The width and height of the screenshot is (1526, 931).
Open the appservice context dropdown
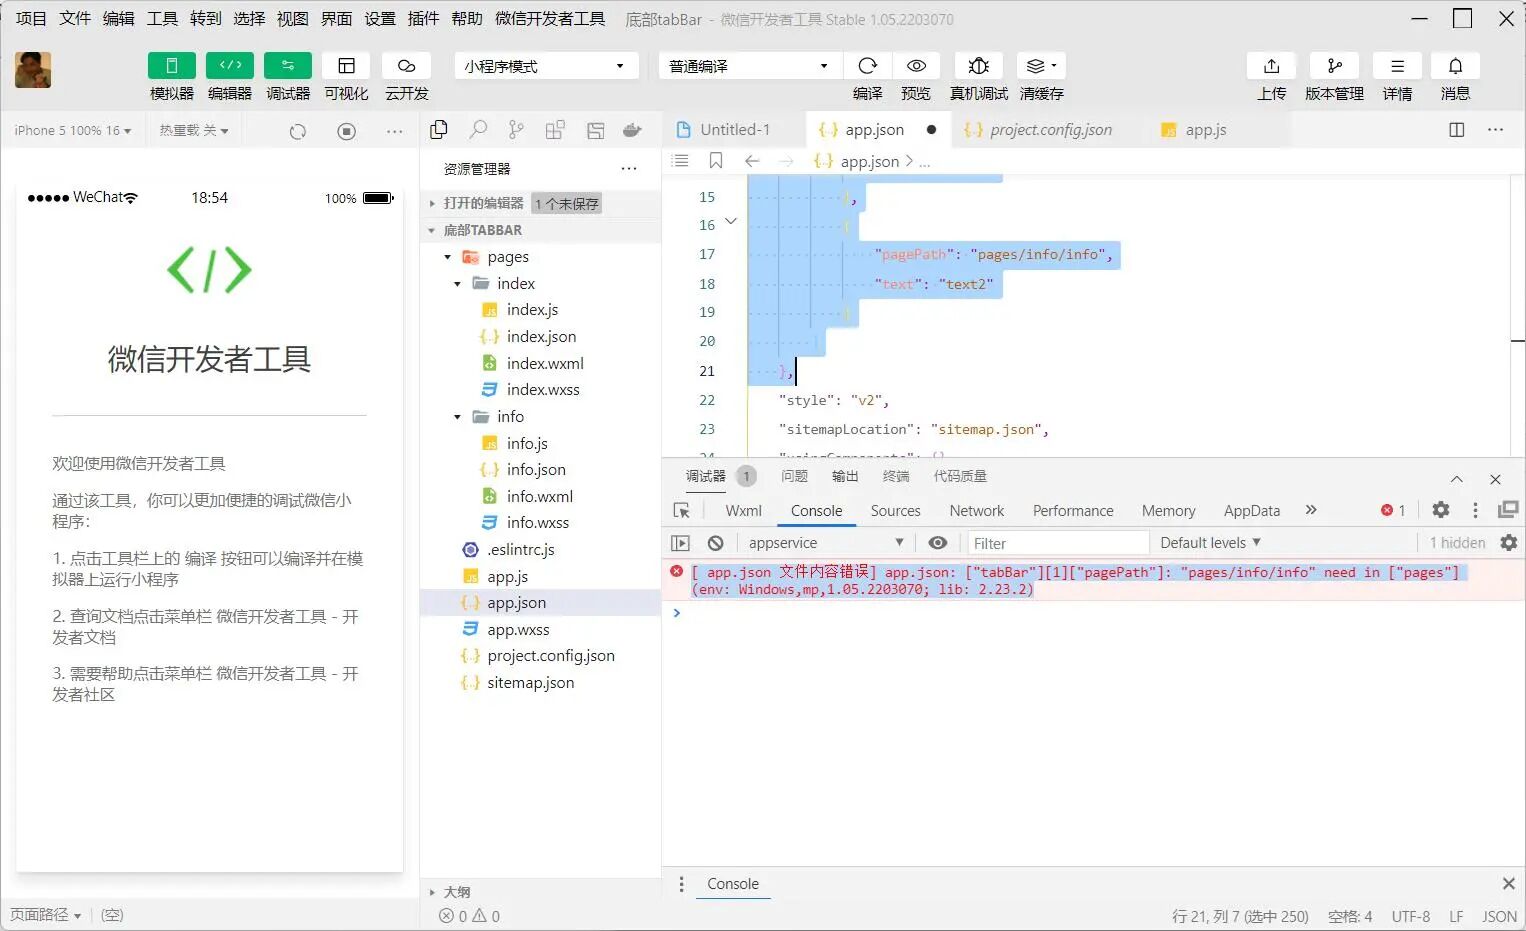(x=826, y=543)
